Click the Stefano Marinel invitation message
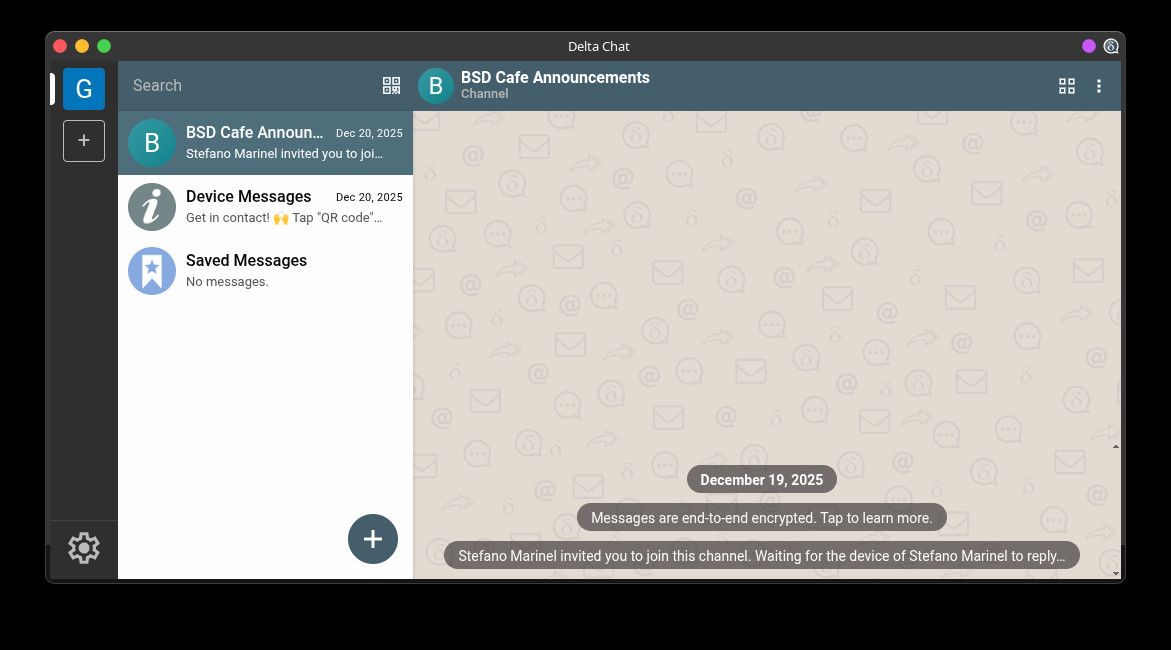Image resolution: width=1171 pixels, height=650 pixels. [x=761, y=556]
